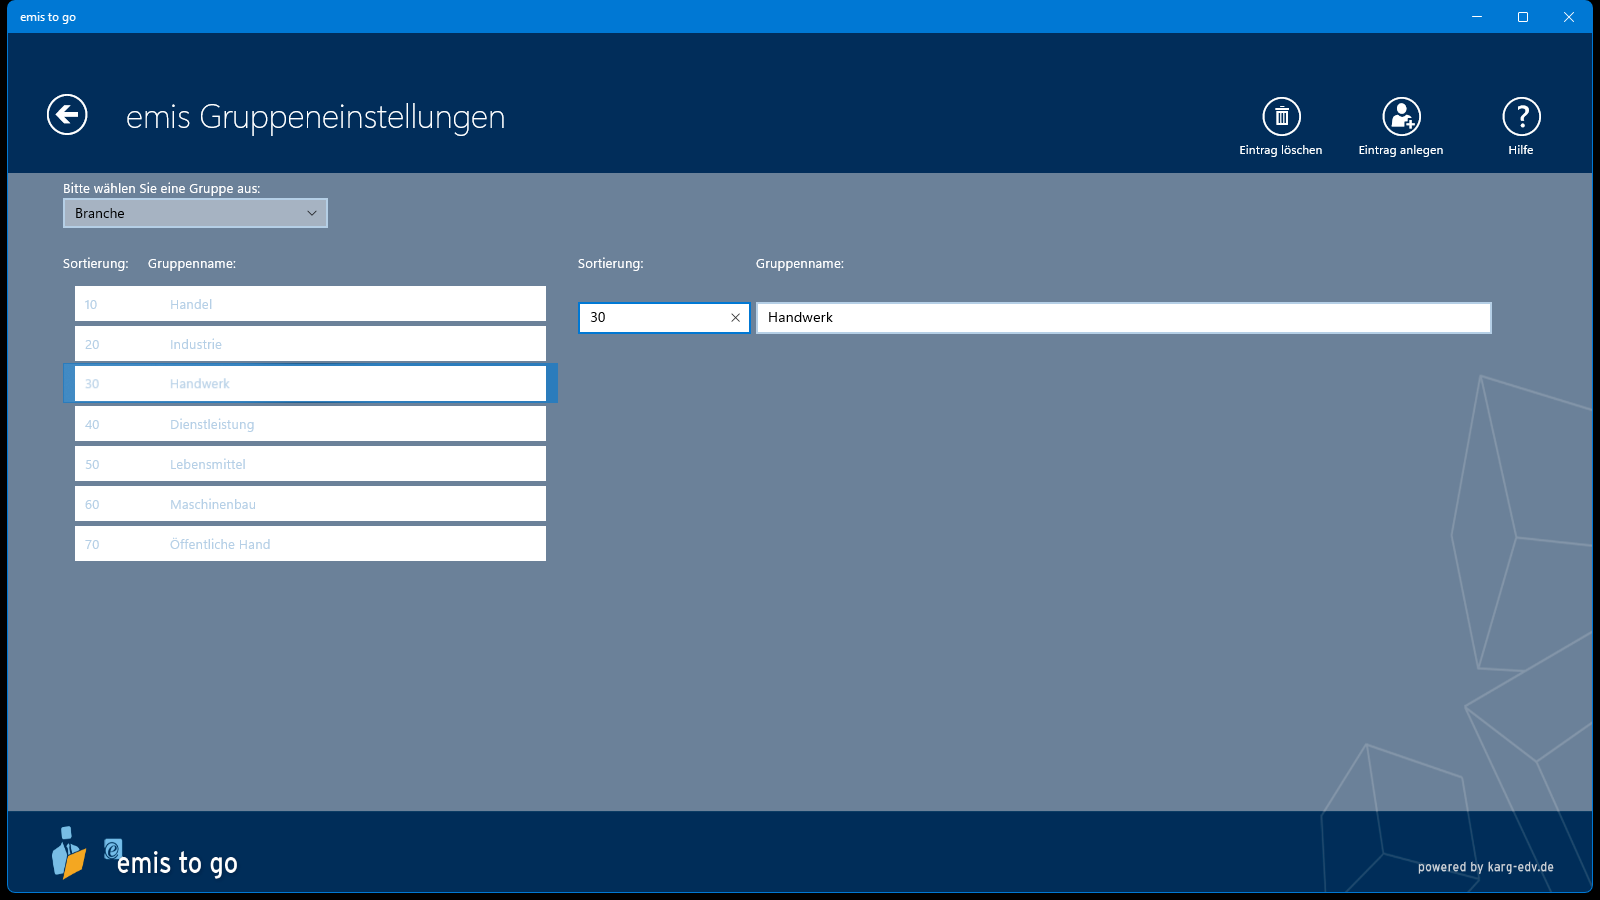
Task: Click the Hilfe label
Action: tap(1521, 150)
